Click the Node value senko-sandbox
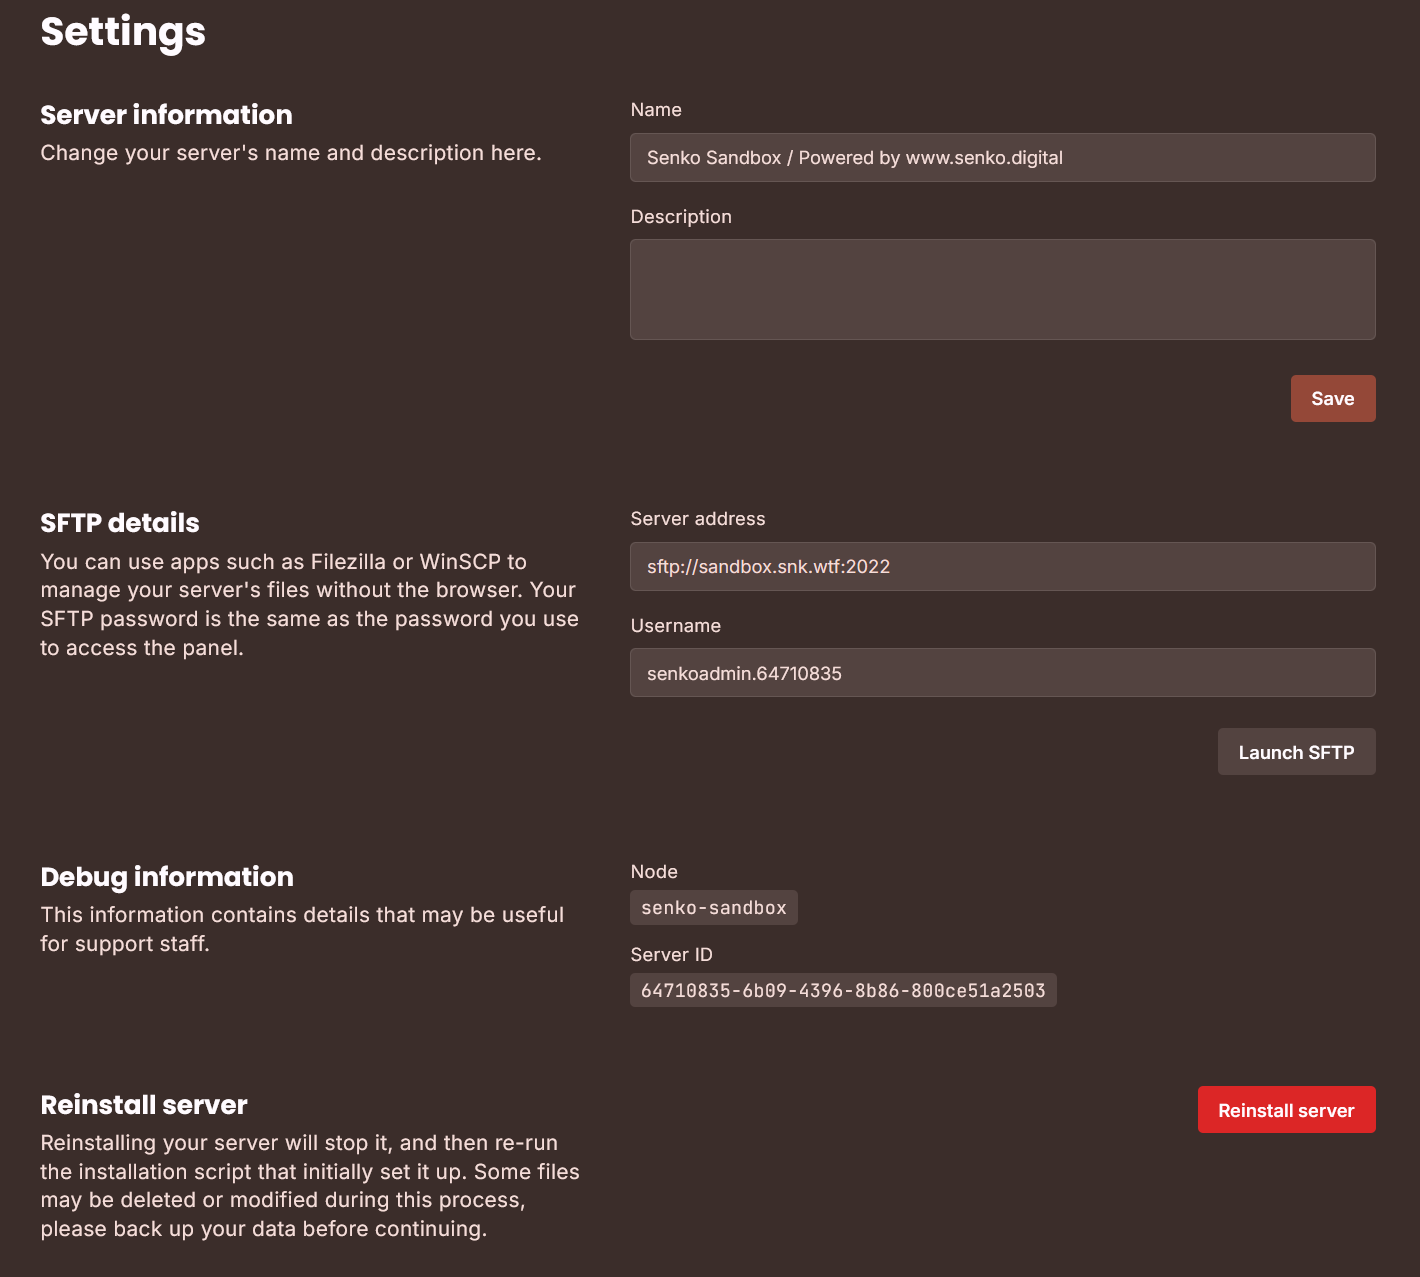Image resolution: width=1420 pixels, height=1277 pixels. point(713,907)
